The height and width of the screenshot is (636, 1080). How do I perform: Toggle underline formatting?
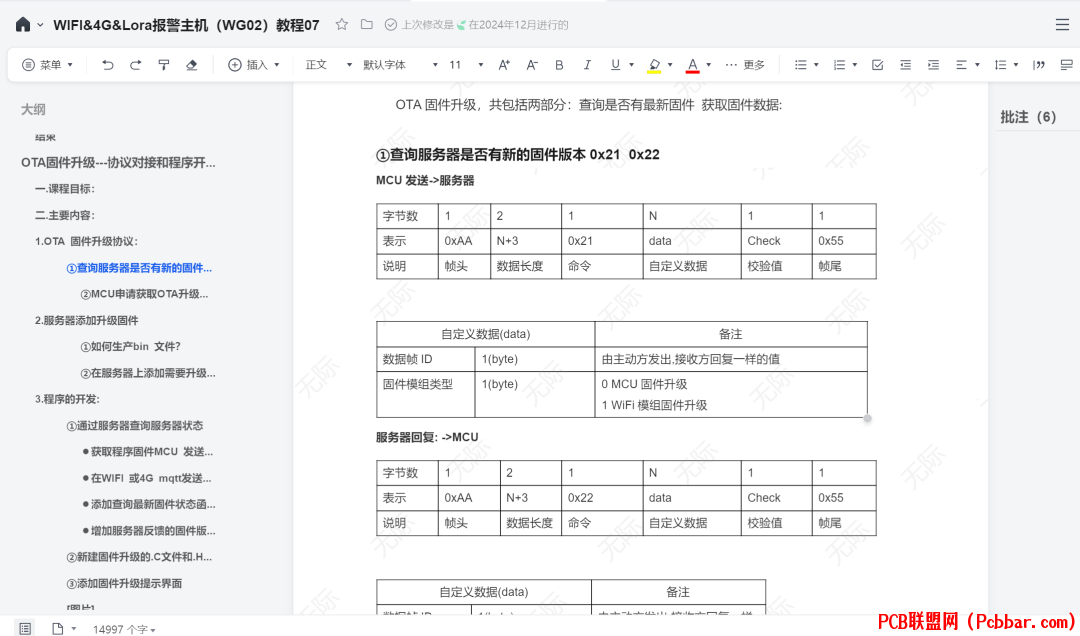pos(615,65)
